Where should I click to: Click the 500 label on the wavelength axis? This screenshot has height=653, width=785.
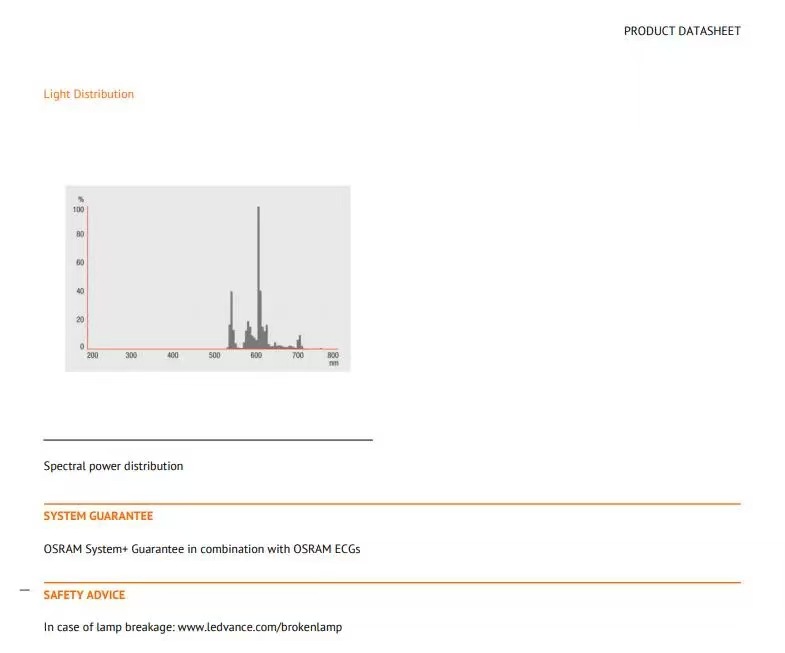[214, 355]
